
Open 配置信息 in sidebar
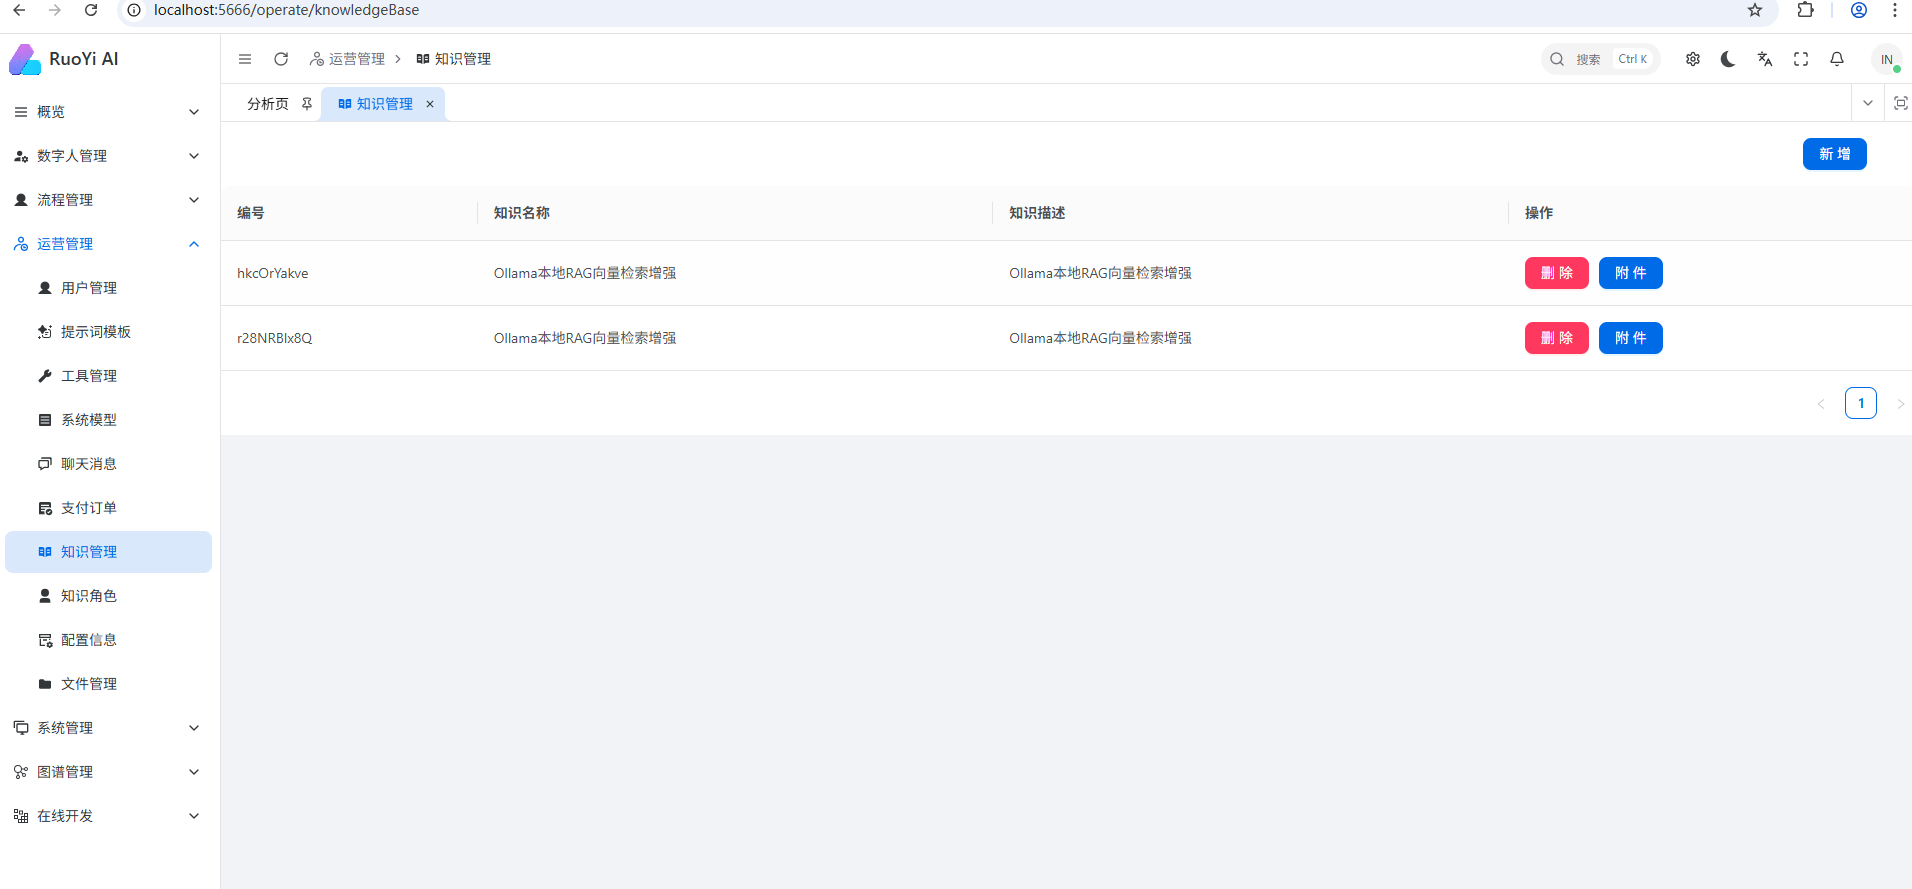[106, 640]
